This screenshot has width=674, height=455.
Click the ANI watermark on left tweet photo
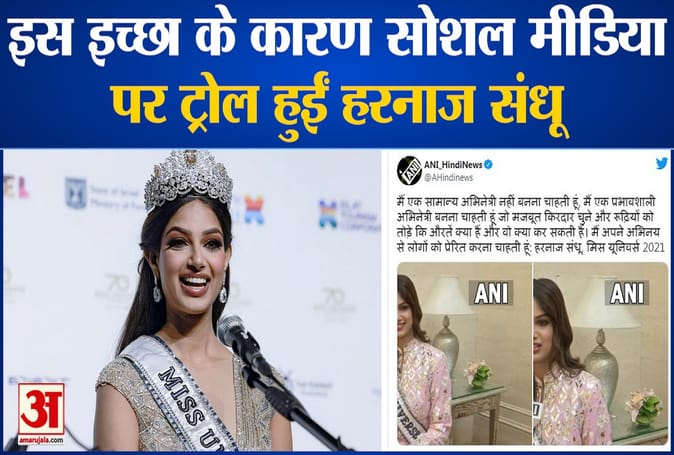[491, 293]
